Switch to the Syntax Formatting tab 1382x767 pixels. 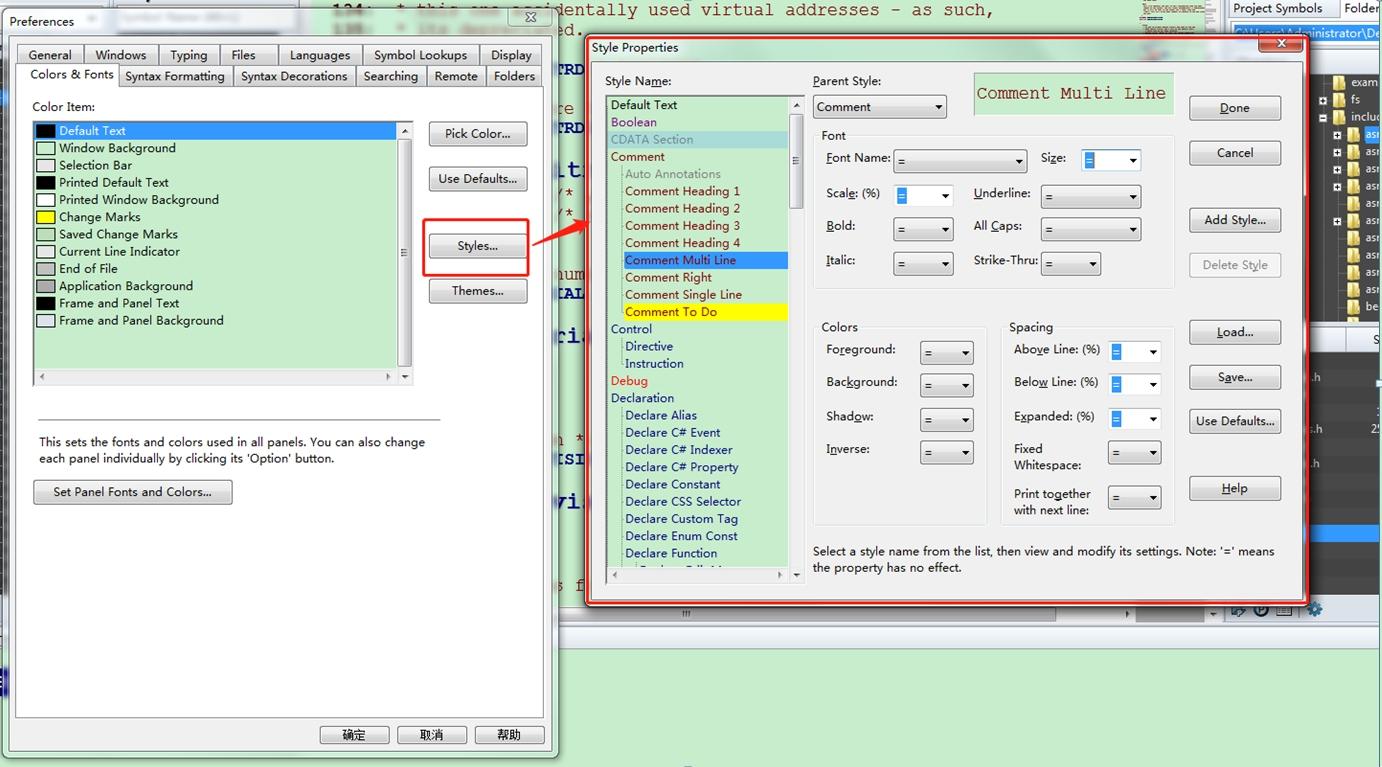175,76
